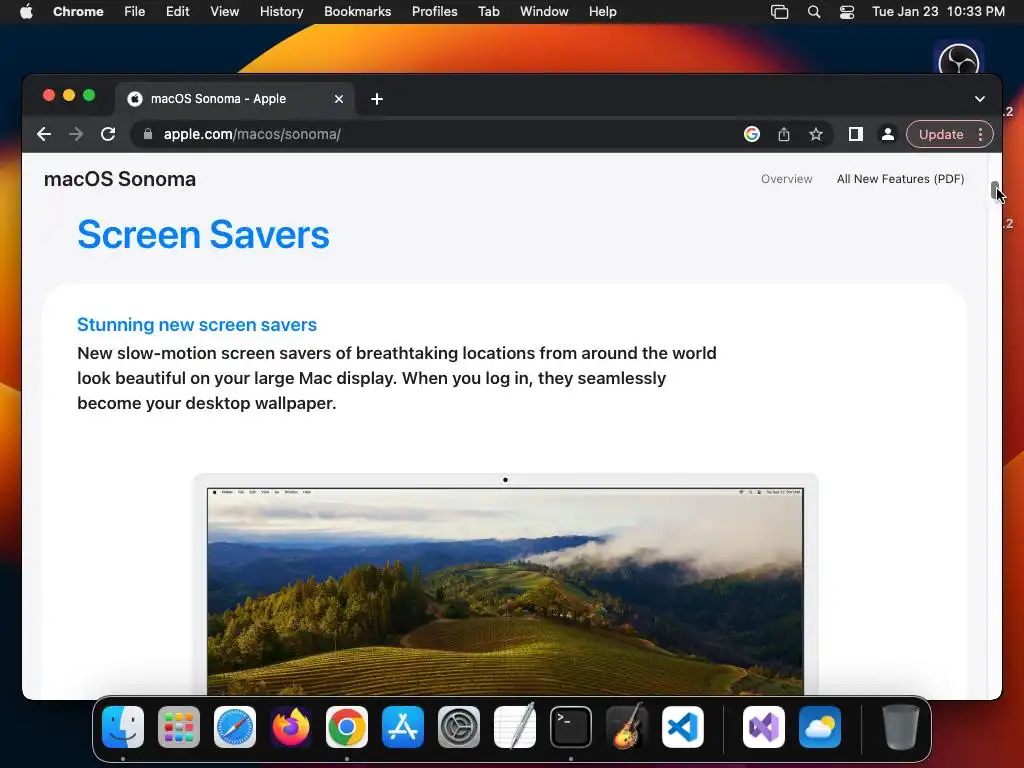Viewport: 1024px width, 768px height.
Task: Open the Overview link
Action: [786, 179]
